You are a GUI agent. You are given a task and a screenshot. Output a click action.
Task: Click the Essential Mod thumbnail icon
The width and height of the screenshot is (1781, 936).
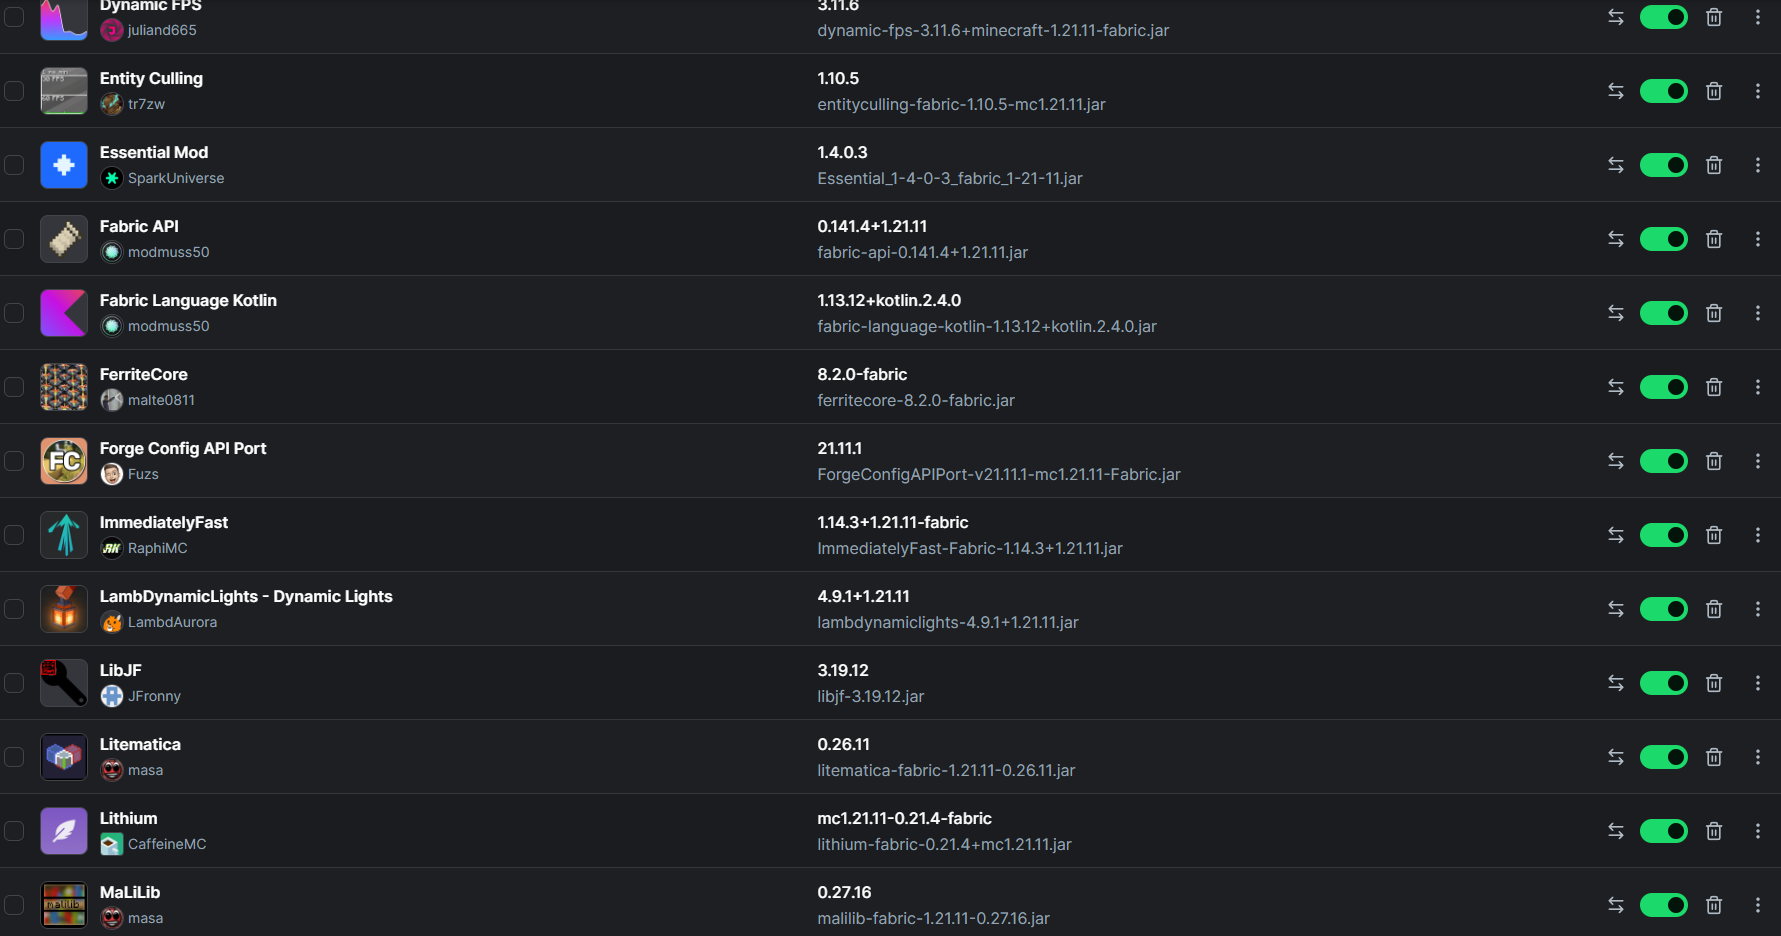point(64,165)
